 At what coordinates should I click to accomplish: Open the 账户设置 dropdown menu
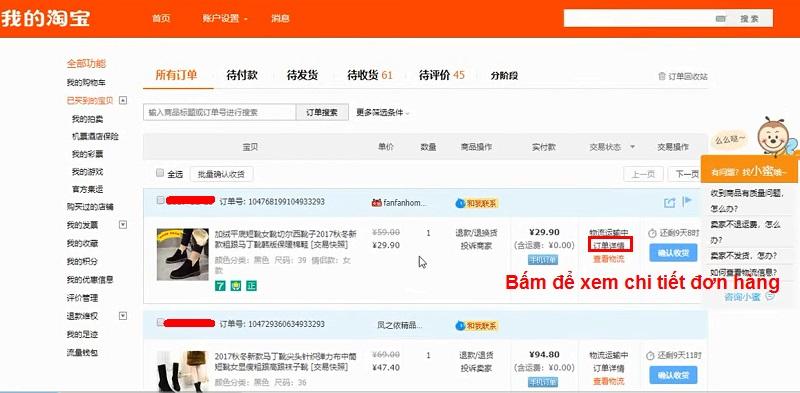coord(225,18)
